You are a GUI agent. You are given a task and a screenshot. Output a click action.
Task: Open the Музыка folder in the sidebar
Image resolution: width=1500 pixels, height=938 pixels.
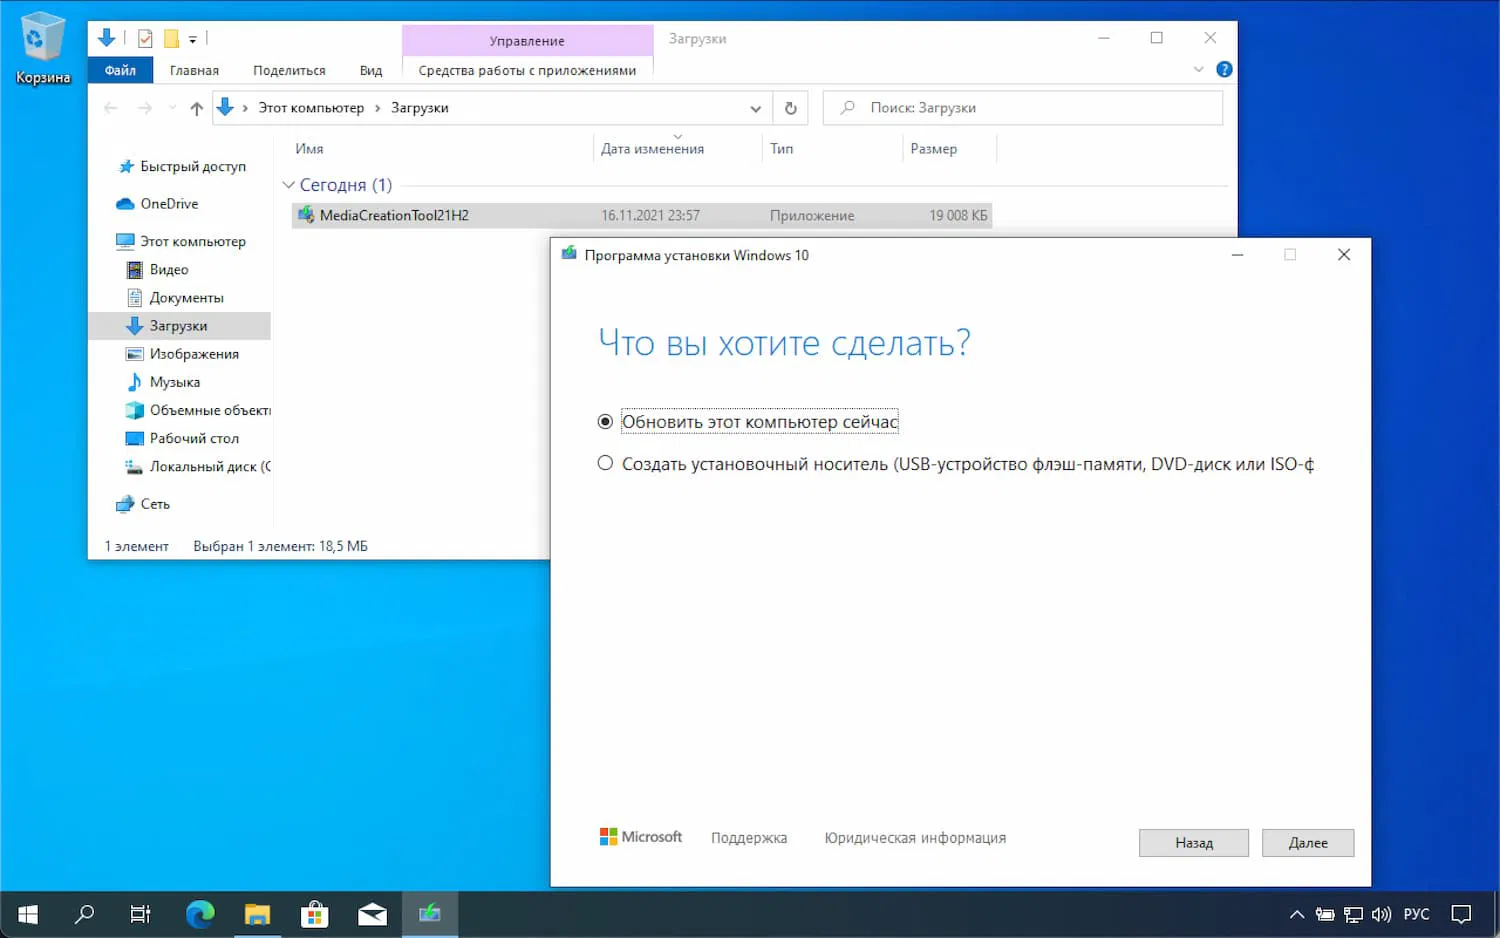176,381
